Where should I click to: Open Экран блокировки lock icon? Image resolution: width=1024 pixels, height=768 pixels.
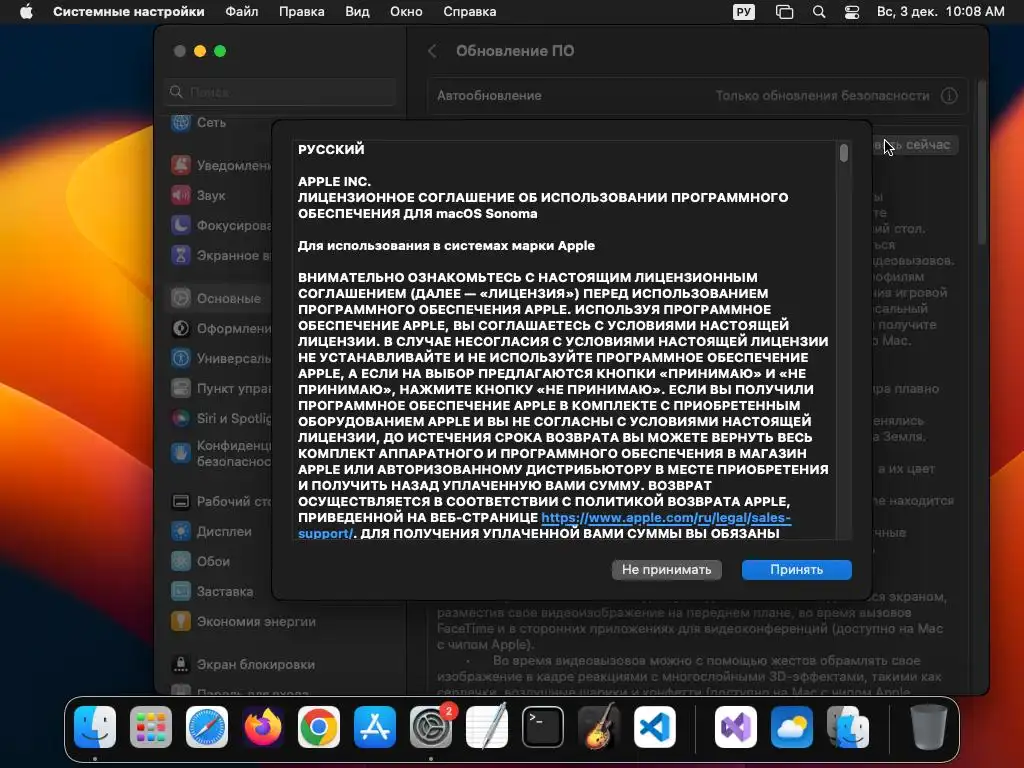[x=181, y=664]
